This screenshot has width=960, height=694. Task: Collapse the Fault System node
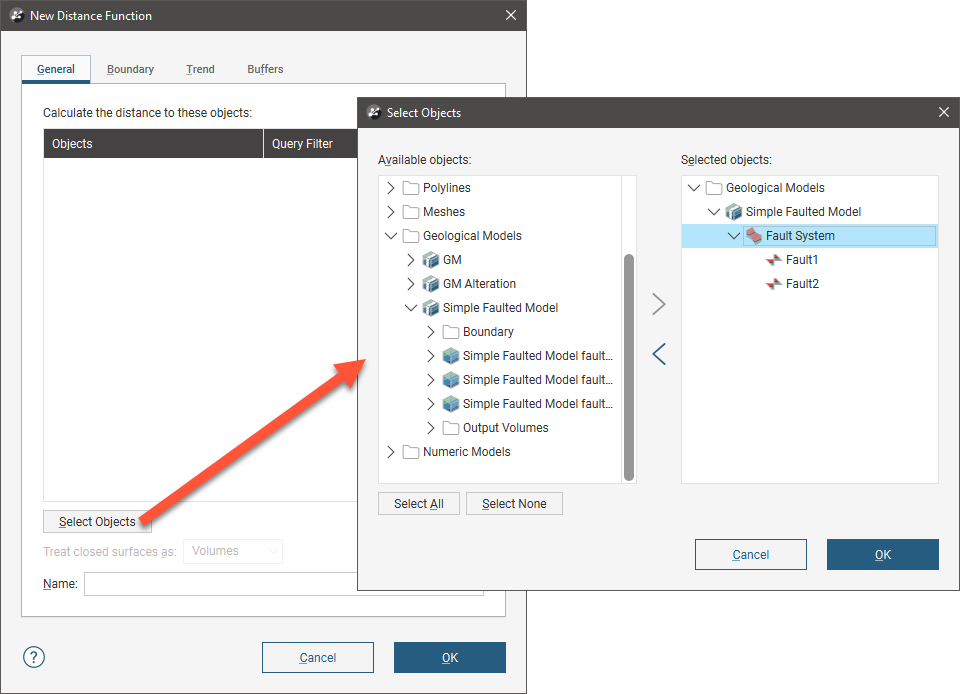(x=734, y=236)
